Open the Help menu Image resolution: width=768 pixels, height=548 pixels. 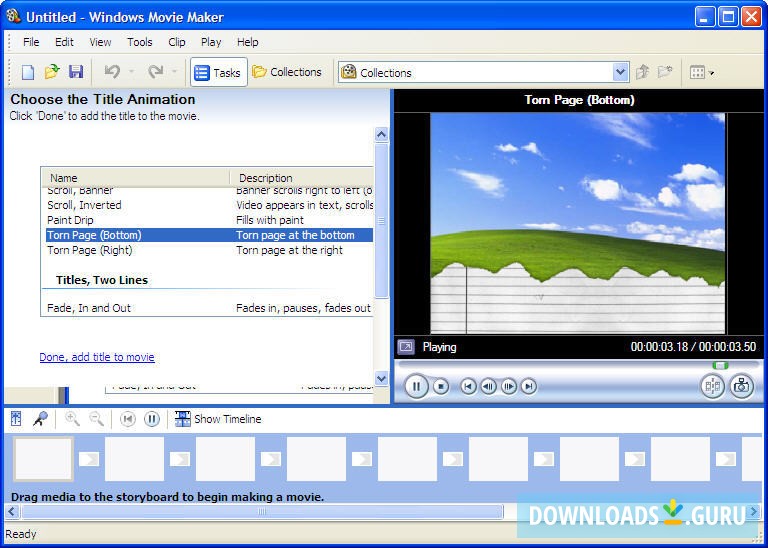click(x=247, y=42)
